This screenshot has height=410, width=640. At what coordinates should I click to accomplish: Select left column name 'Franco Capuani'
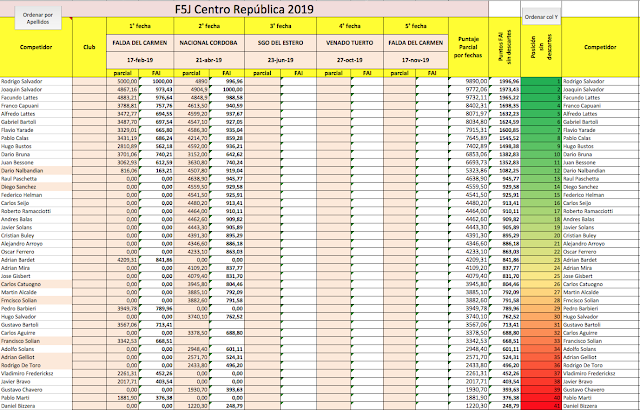(19, 106)
